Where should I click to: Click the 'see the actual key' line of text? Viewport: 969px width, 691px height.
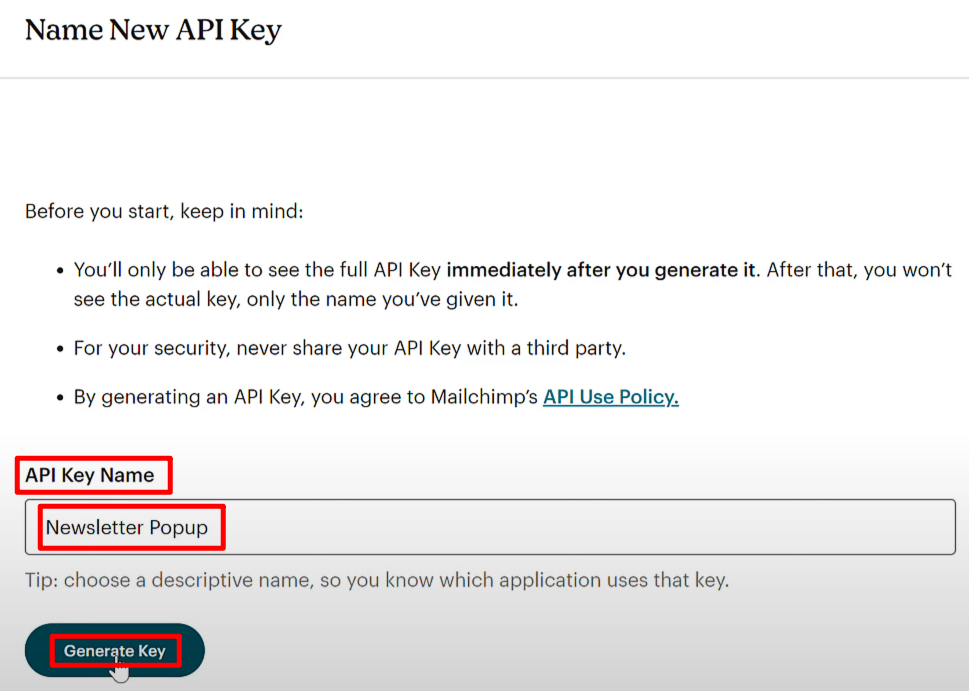point(295,299)
